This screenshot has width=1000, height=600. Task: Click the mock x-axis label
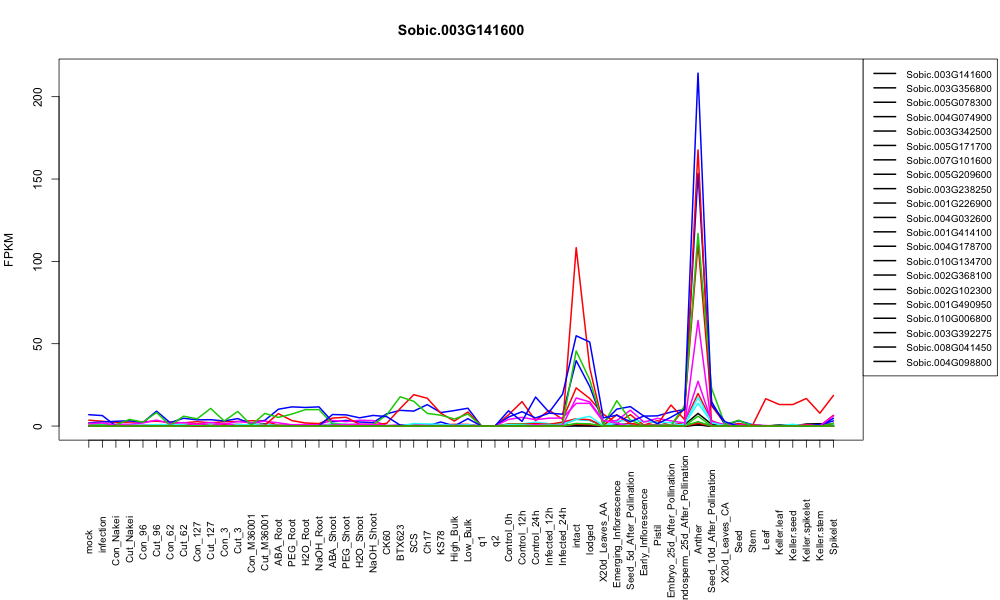[89, 541]
